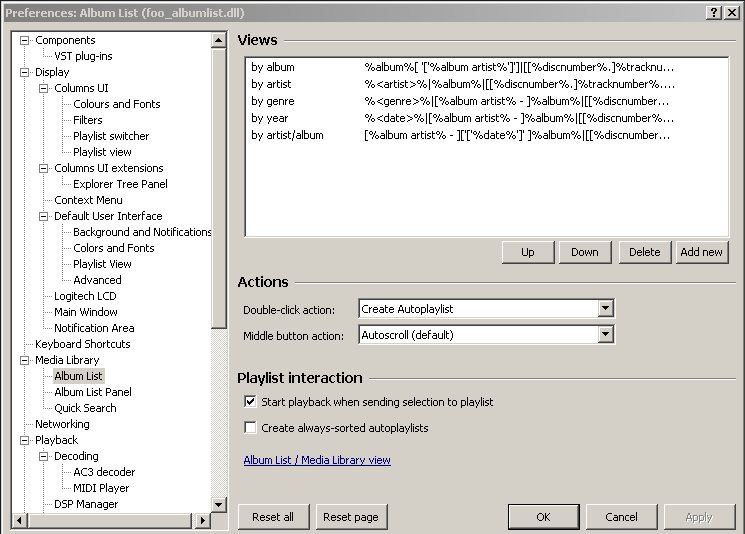
Task: Collapse the Columns UI tree node
Action: (43, 88)
